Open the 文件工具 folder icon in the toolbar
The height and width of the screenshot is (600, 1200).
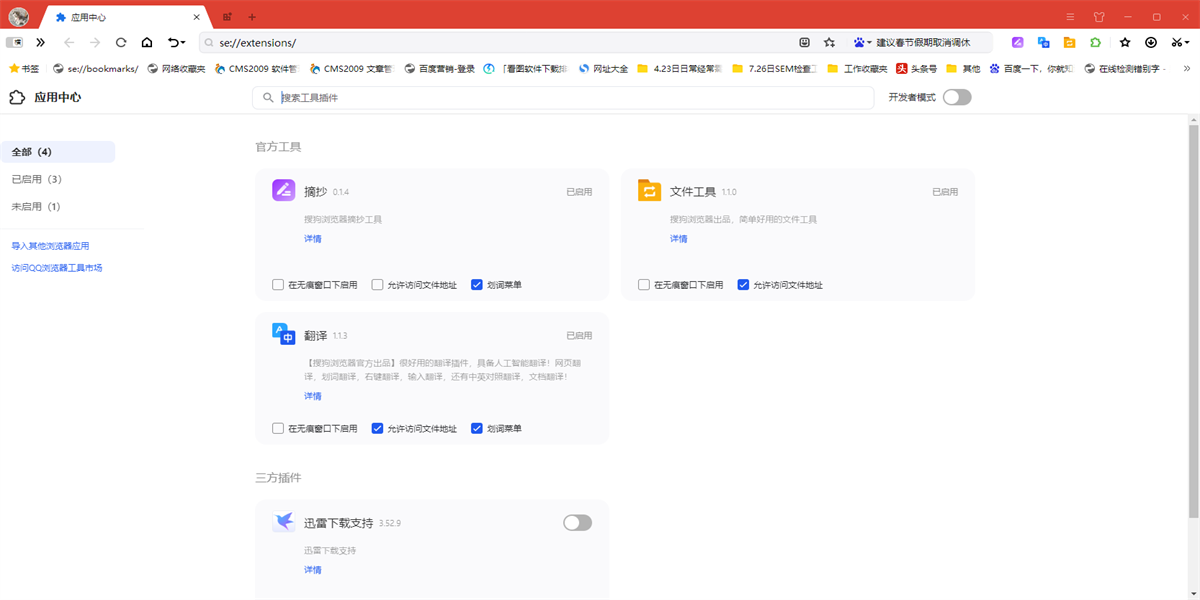(1069, 42)
